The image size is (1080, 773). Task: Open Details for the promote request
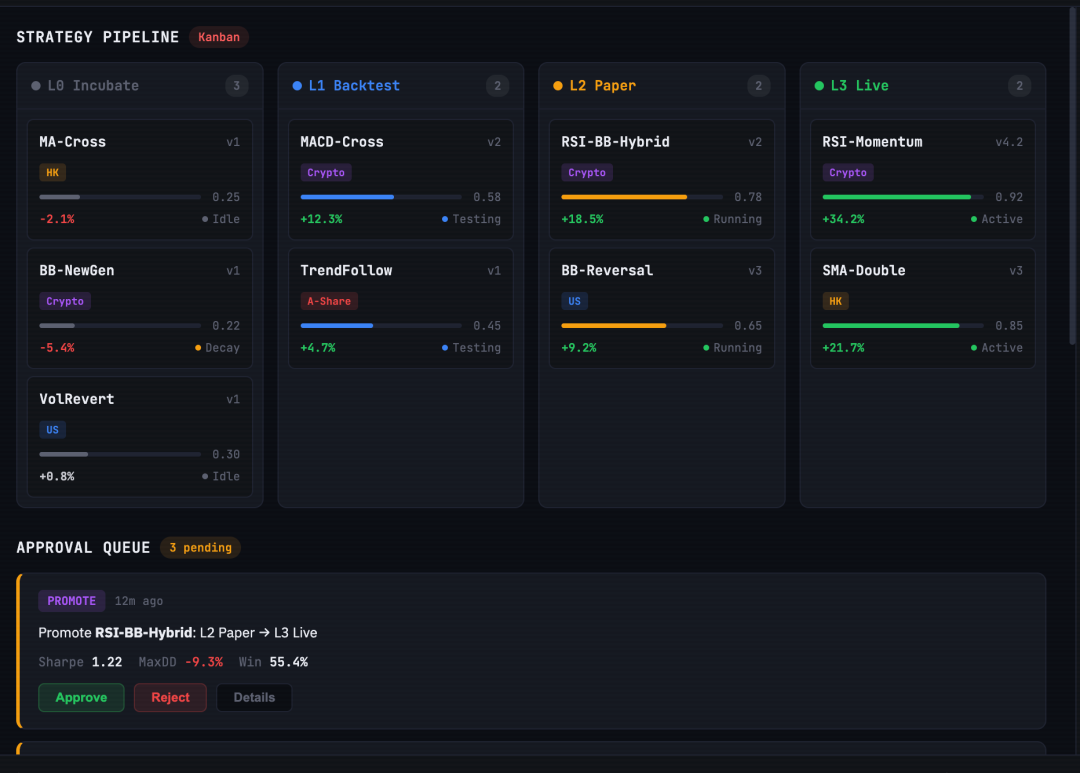[x=254, y=697]
